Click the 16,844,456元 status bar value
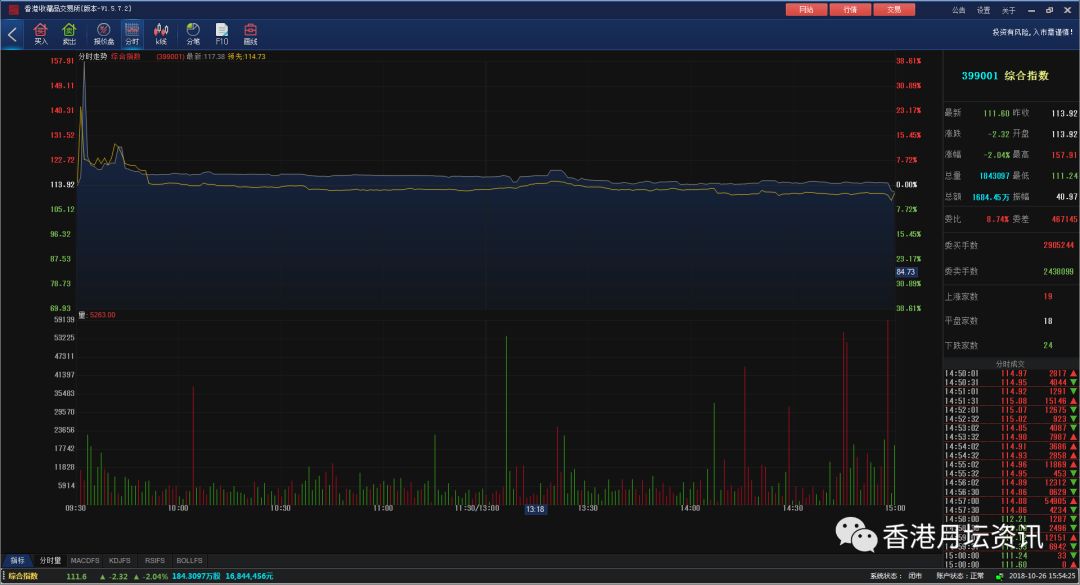 coord(249,576)
